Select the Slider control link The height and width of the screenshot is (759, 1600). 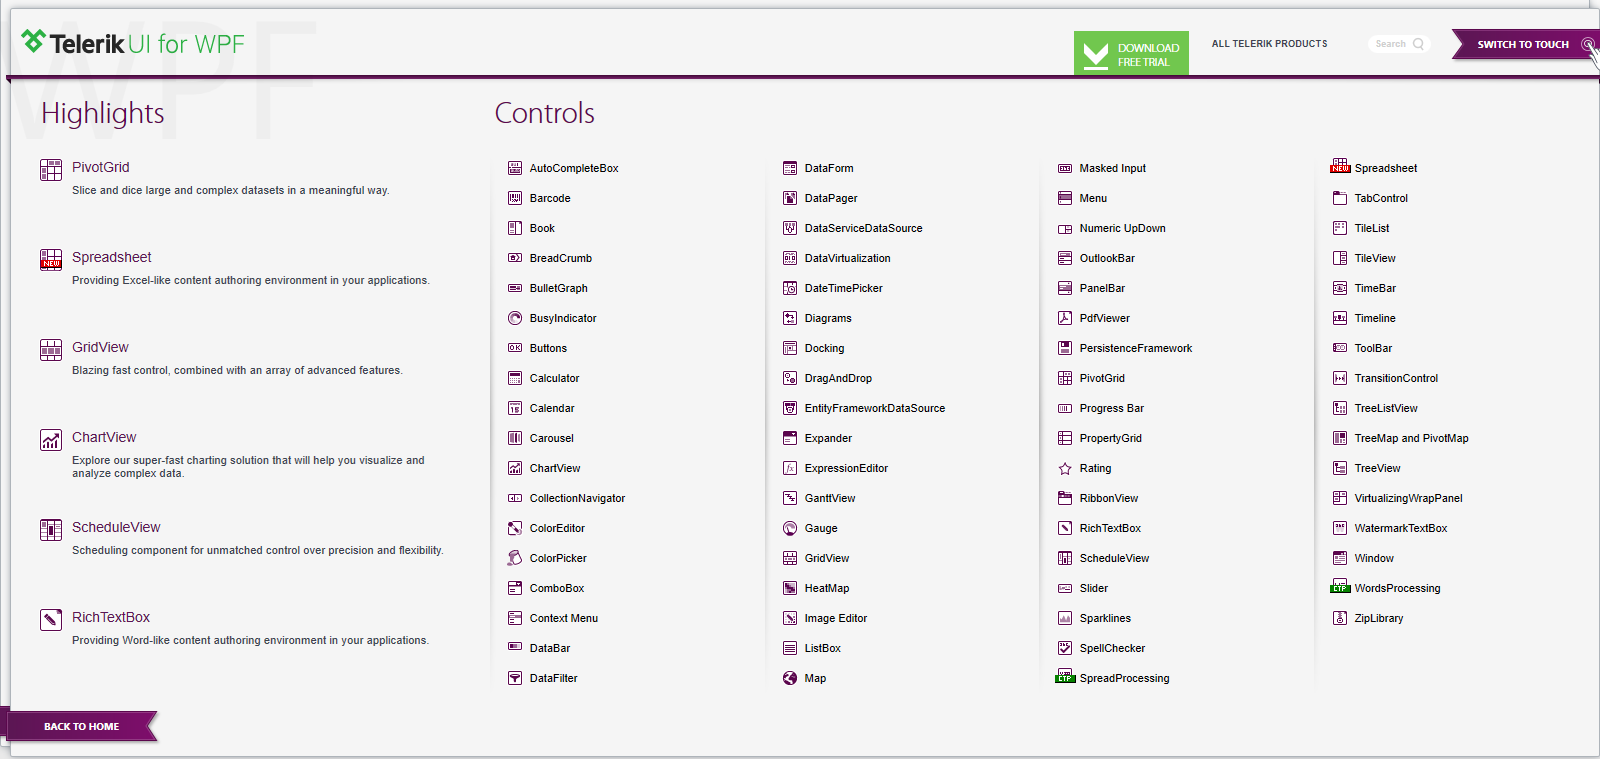coord(1093,588)
